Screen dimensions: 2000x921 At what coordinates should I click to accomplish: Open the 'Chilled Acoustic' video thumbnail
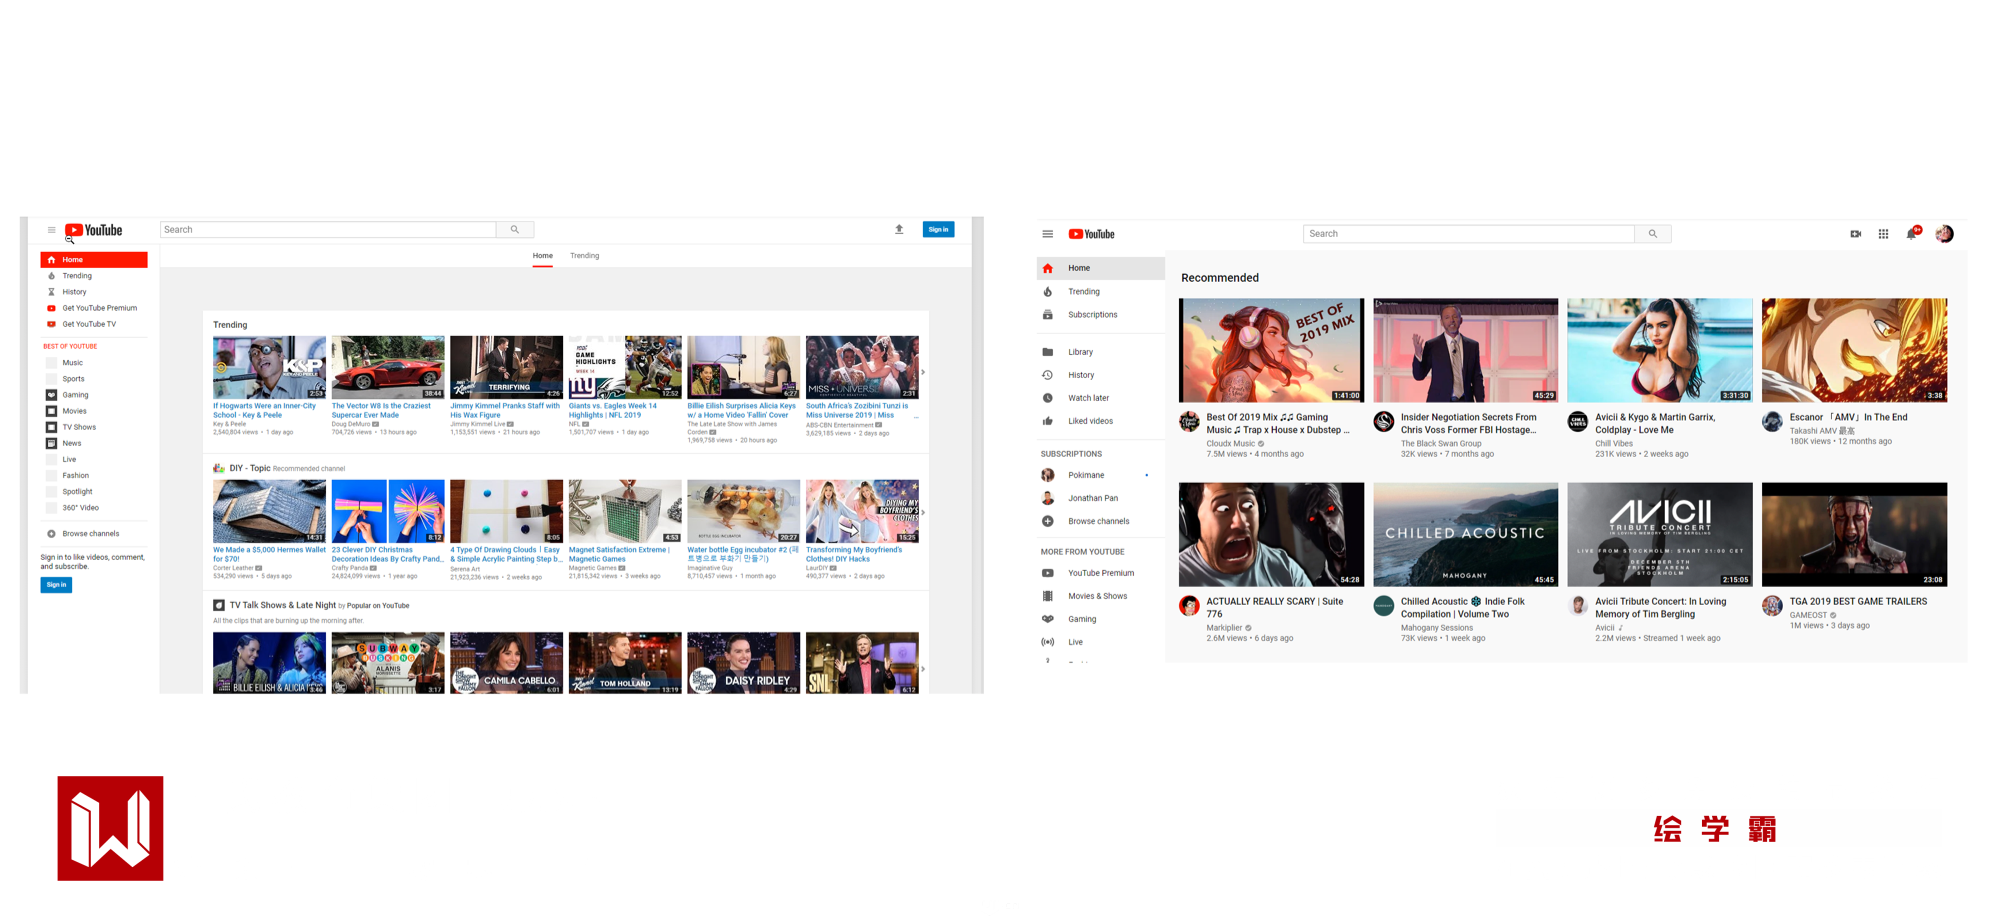(x=1466, y=535)
